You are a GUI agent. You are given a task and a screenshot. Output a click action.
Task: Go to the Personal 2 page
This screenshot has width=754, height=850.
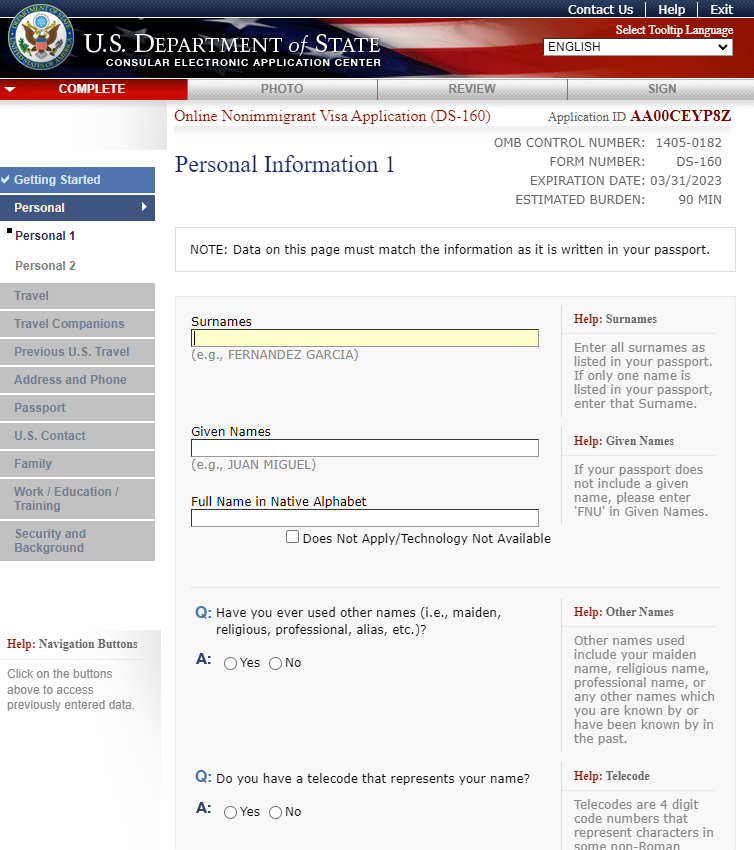pos(46,266)
